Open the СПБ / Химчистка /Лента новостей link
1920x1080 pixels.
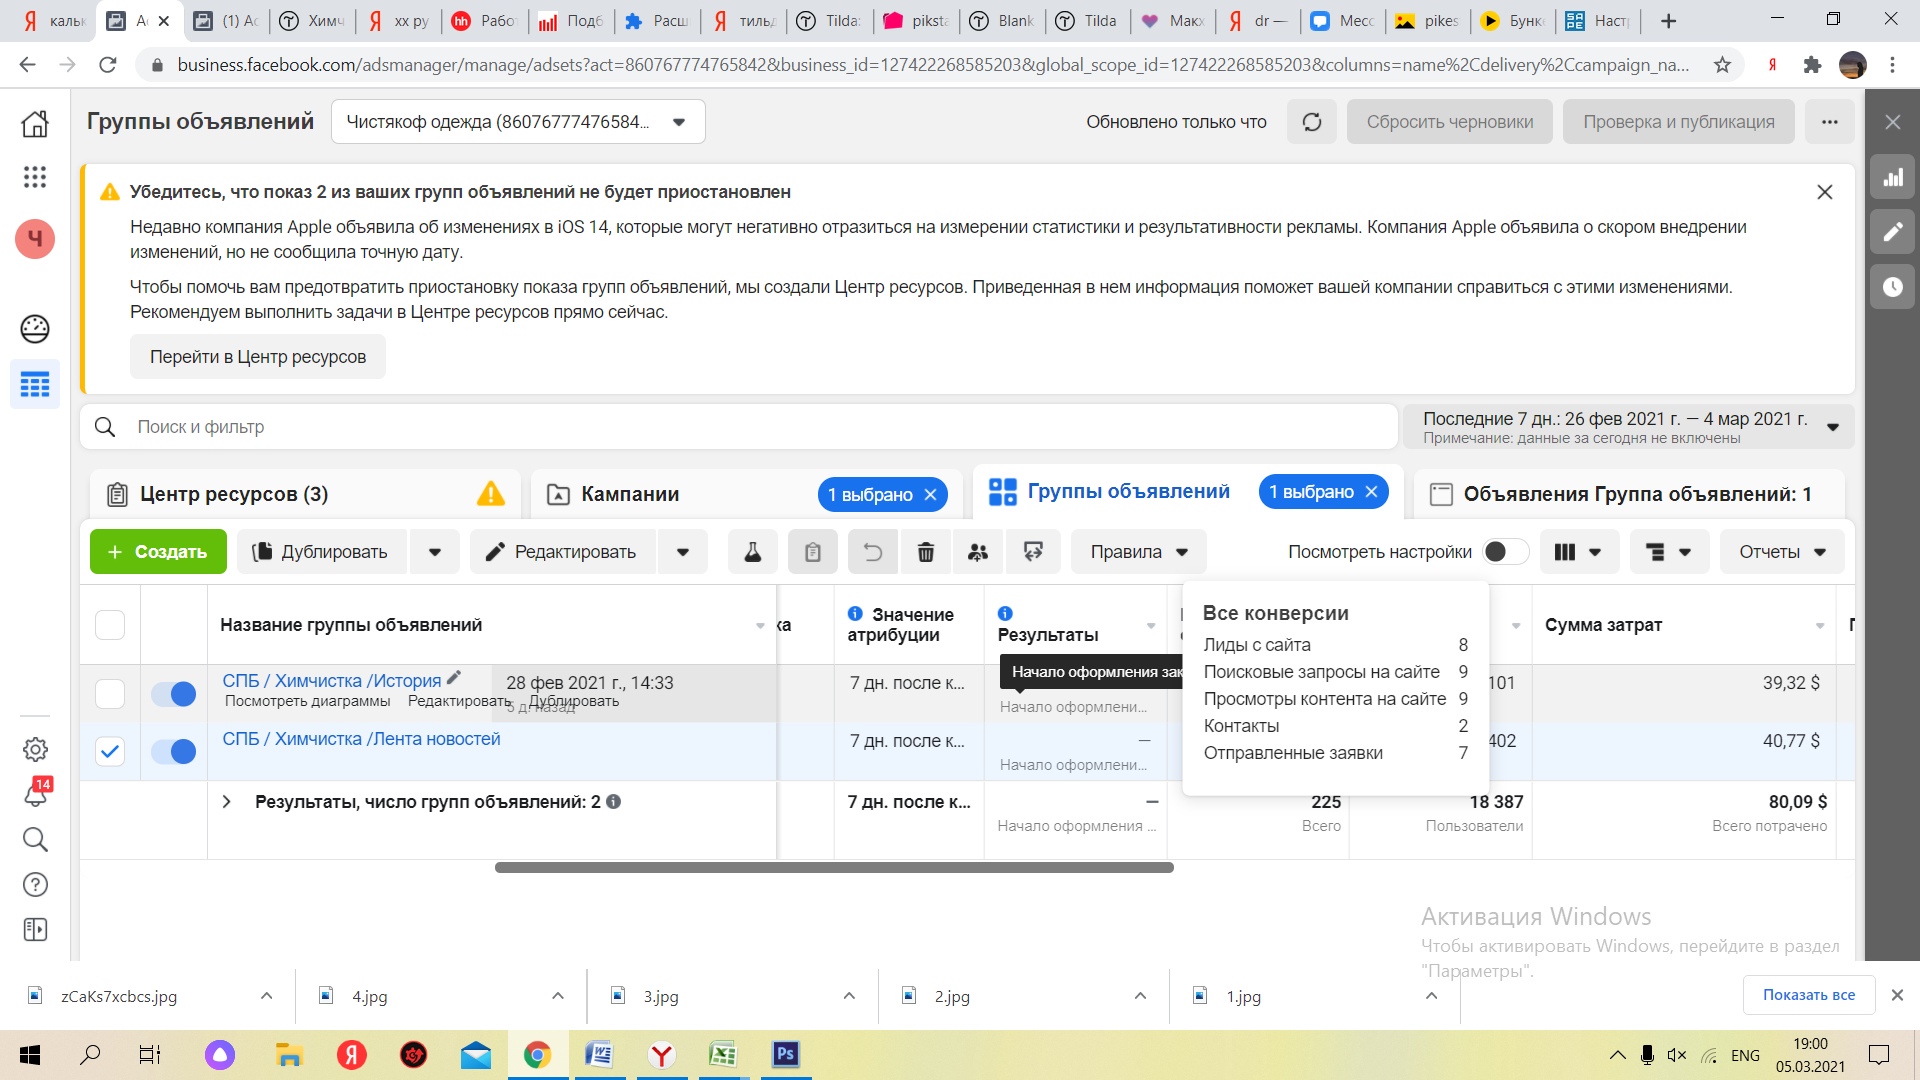point(361,739)
